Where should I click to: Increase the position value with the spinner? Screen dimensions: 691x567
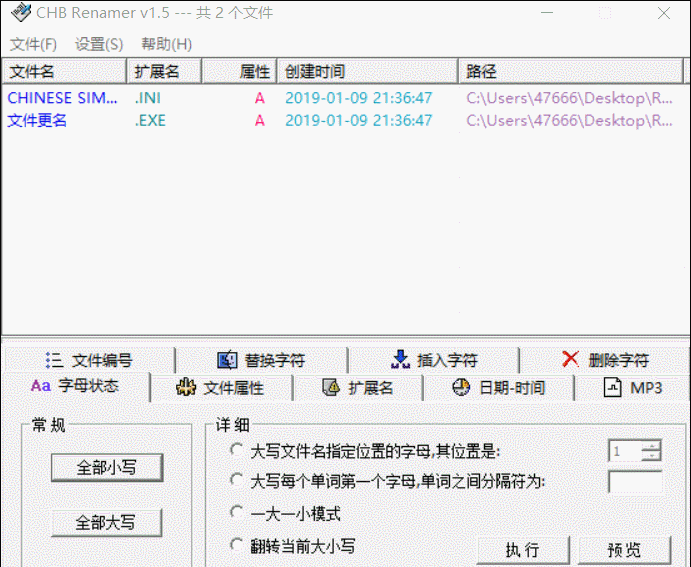click(x=651, y=446)
